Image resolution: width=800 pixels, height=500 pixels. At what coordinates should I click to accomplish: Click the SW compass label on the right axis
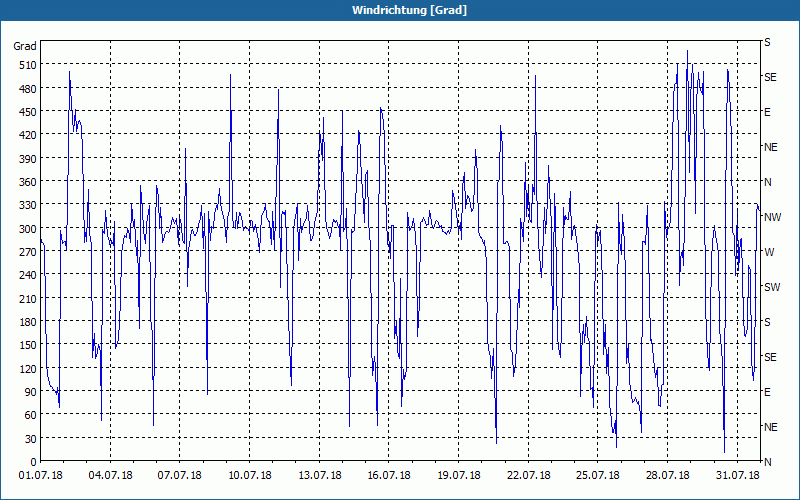coord(772,287)
